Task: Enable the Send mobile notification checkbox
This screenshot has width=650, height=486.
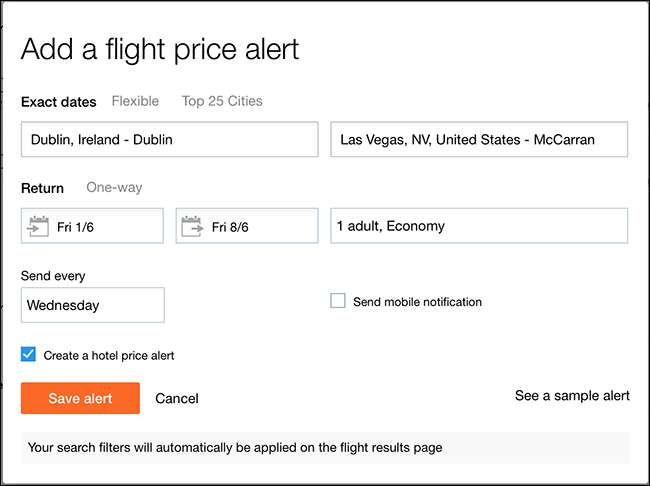Action: coord(338,301)
